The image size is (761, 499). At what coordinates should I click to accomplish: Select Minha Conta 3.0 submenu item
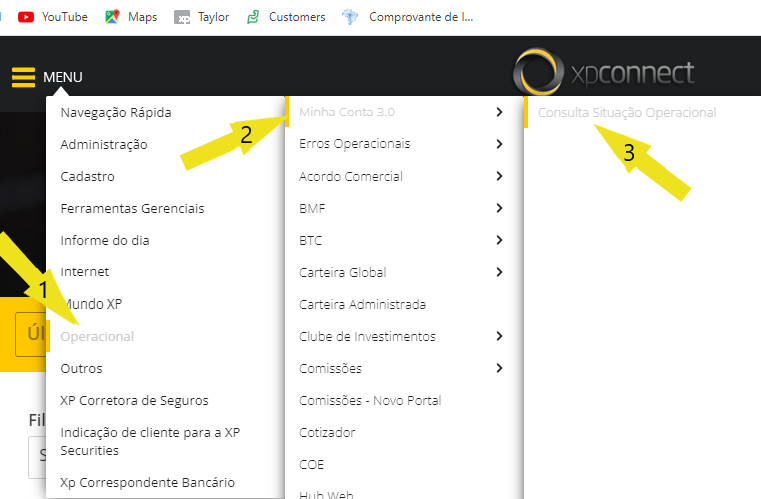click(x=347, y=112)
